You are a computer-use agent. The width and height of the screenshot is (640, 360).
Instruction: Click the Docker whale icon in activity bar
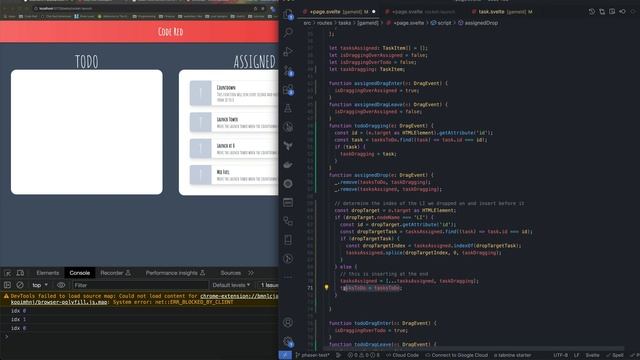288,164
